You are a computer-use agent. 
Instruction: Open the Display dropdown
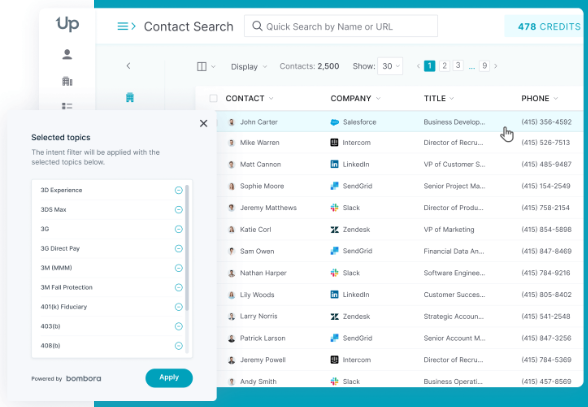(x=249, y=67)
